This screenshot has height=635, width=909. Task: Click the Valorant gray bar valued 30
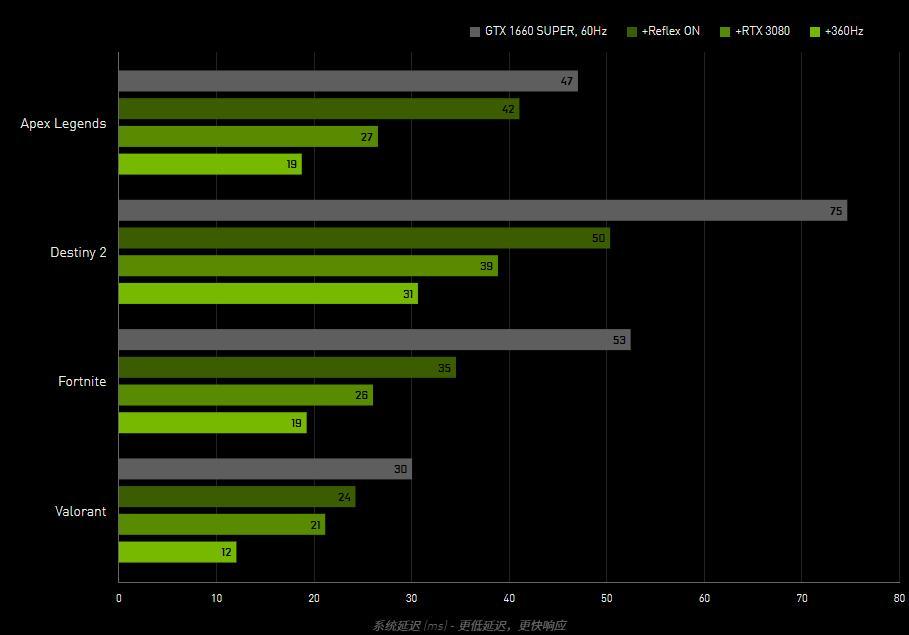coord(265,469)
